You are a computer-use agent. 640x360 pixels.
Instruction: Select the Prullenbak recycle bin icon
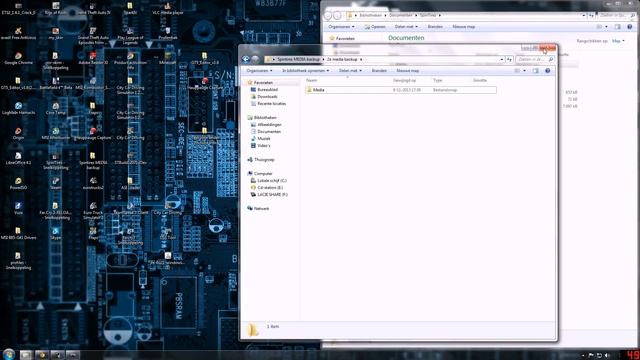pyautogui.click(x=167, y=33)
